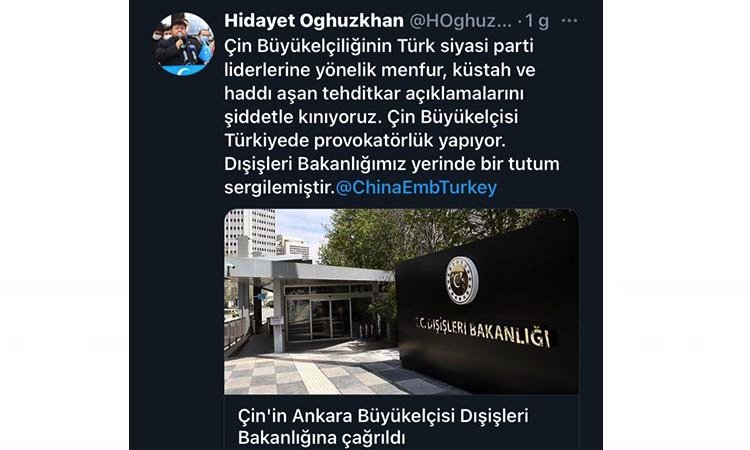Click the second headline line Bakanlığına çağrıldı
Screen dimensions: 750x450
tap(321, 438)
